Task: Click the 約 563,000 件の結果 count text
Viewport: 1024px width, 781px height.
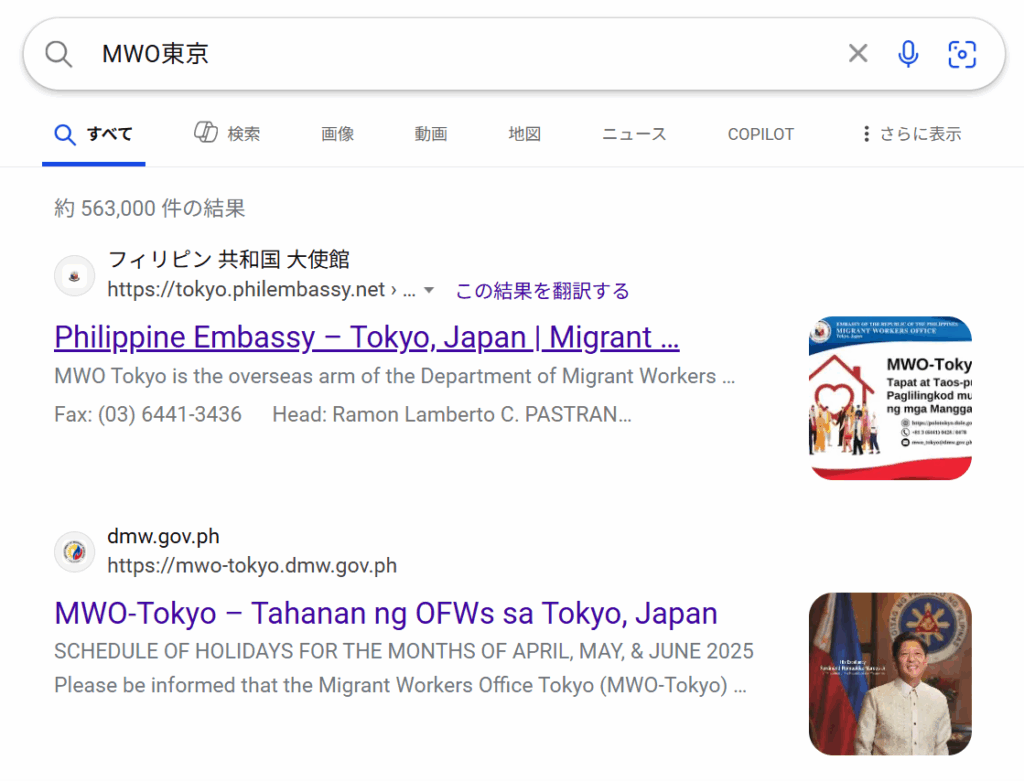Action: click(150, 209)
